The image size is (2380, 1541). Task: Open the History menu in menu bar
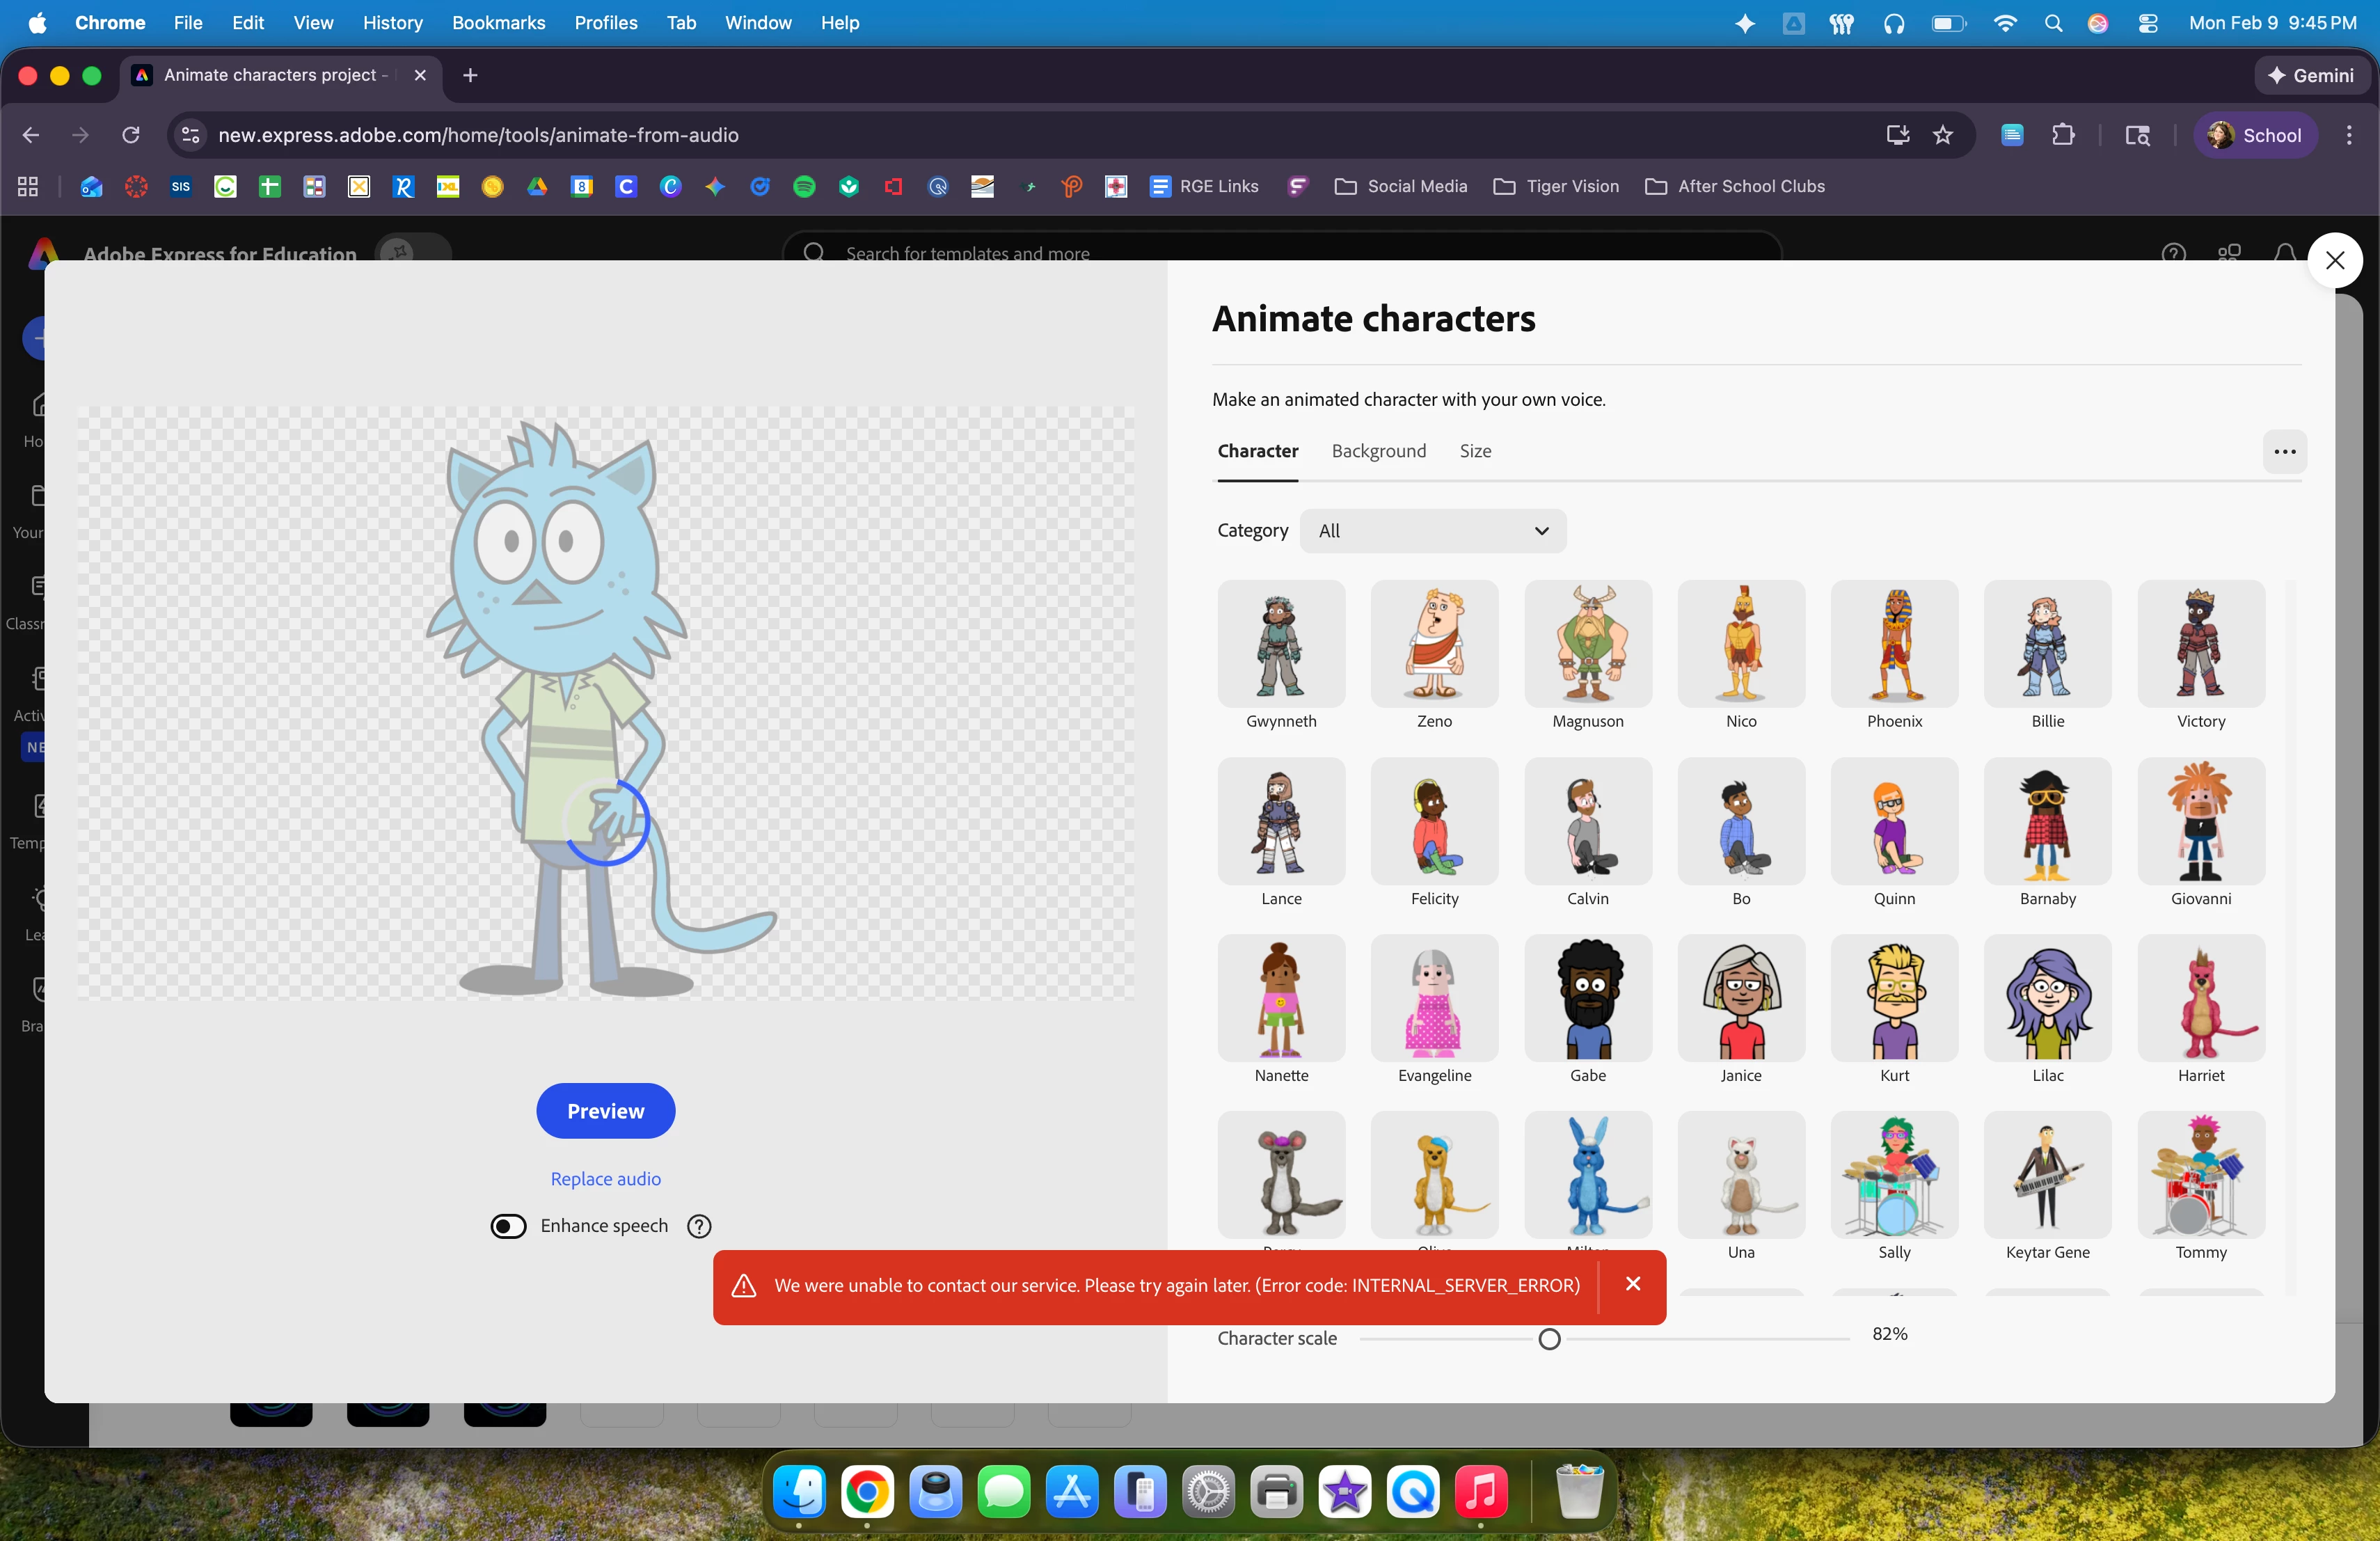[x=392, y=22]
